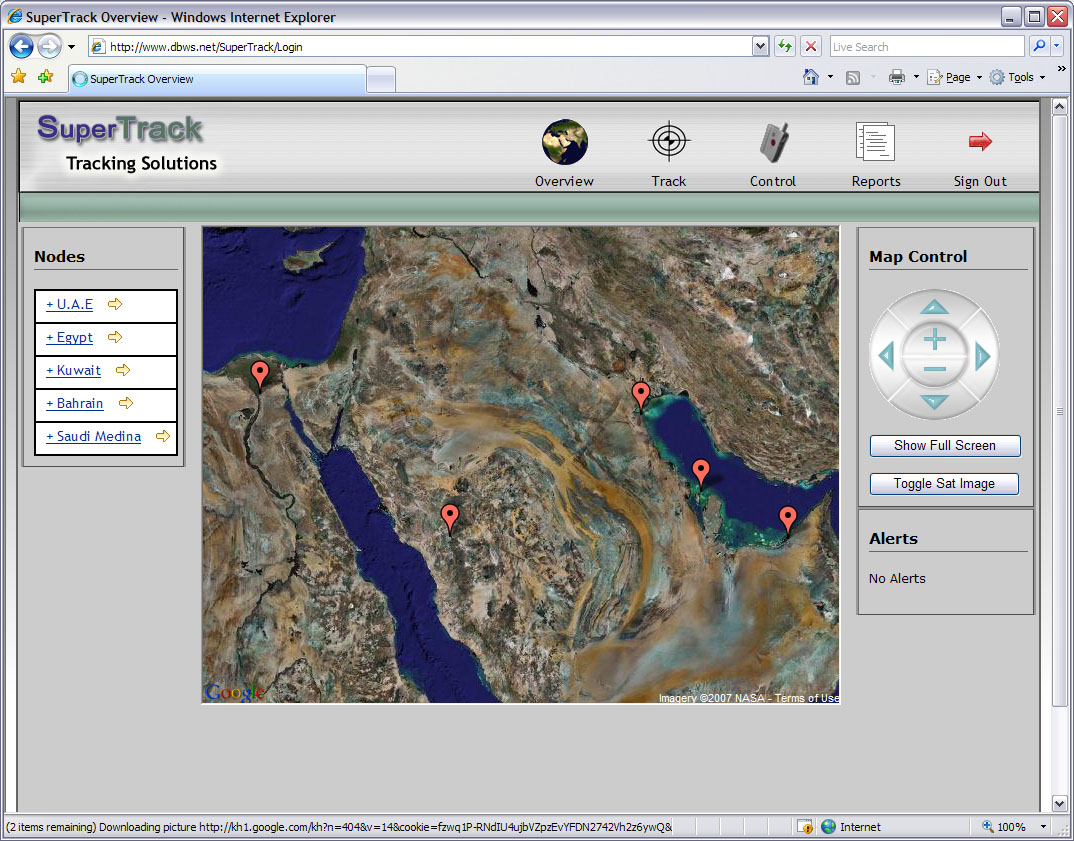Go to the Reports menu label
This screenshot has width=1074, height=841.
tap(876, 181)
